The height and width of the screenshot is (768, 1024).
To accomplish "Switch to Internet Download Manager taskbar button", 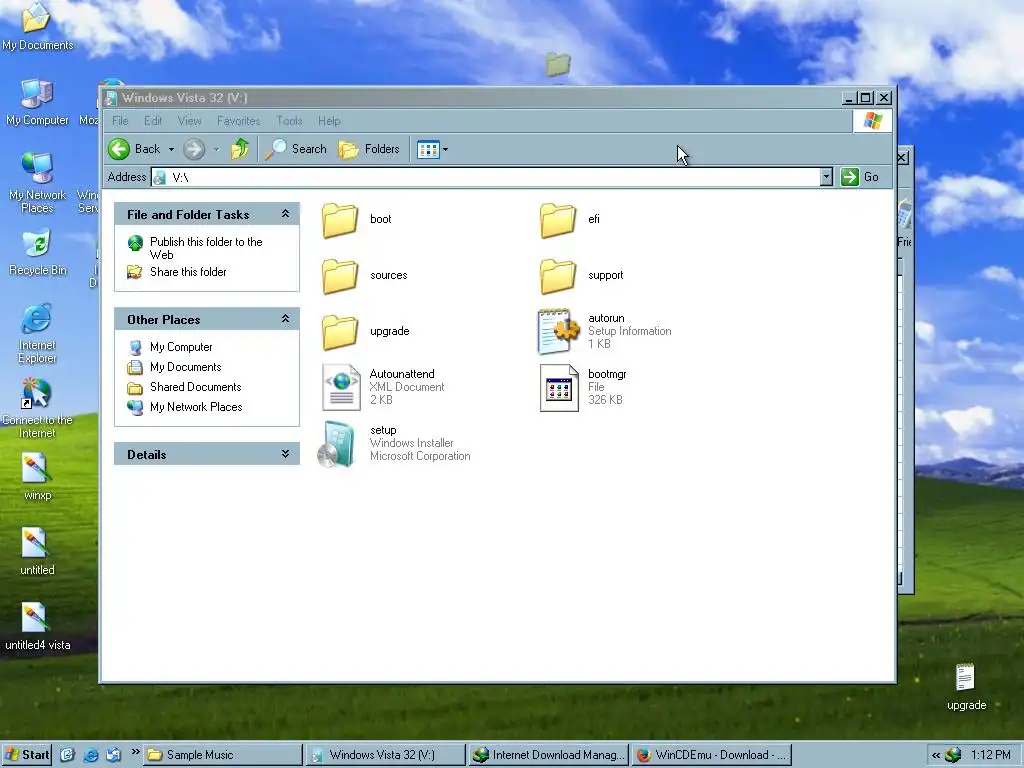I will click(x=549, y=755).
